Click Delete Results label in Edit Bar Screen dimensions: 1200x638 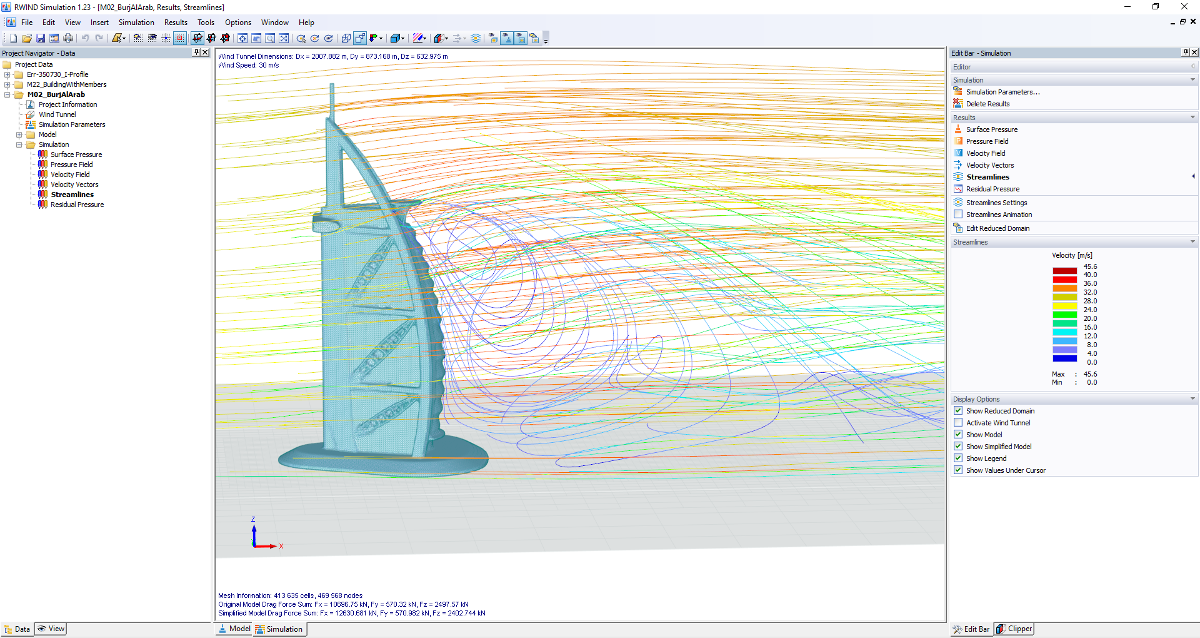pos(988,104)
